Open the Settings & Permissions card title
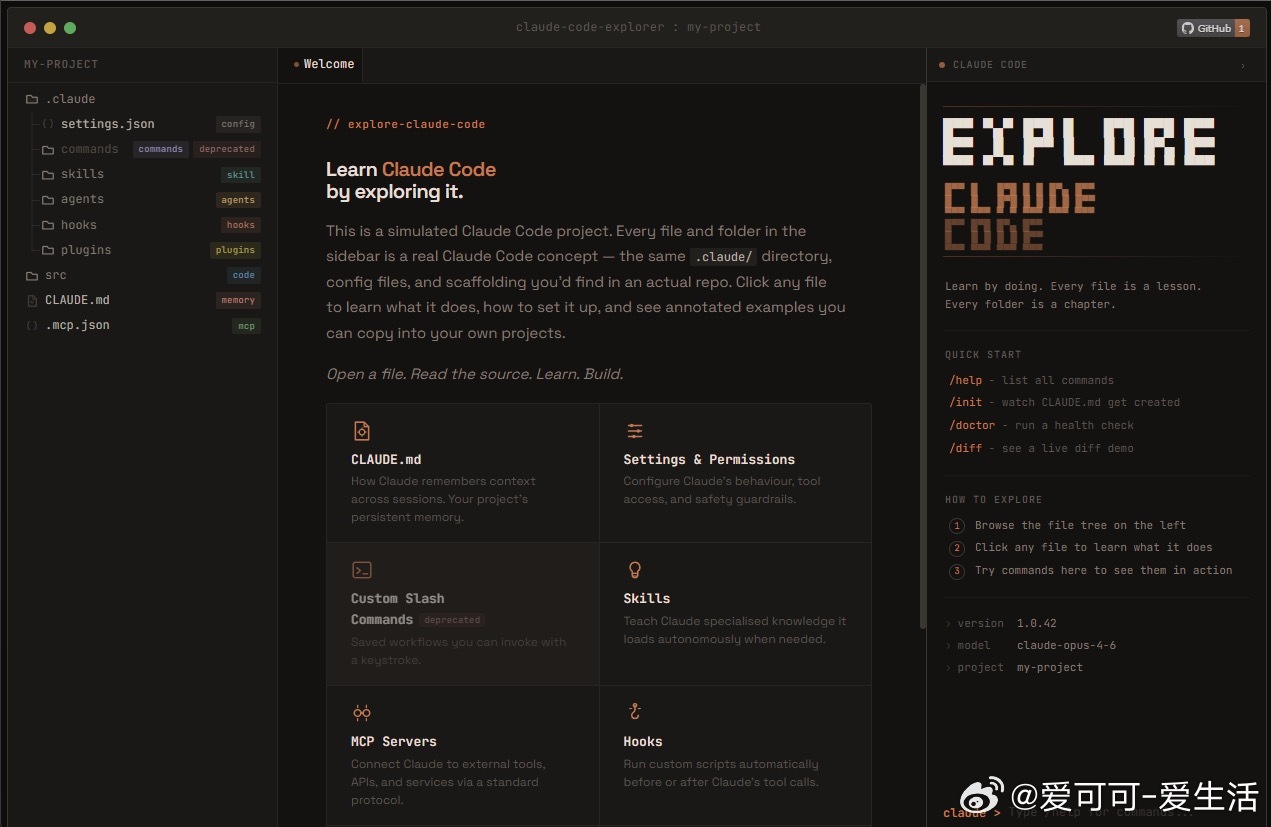Screen dimensions: 1271x827 709,459
